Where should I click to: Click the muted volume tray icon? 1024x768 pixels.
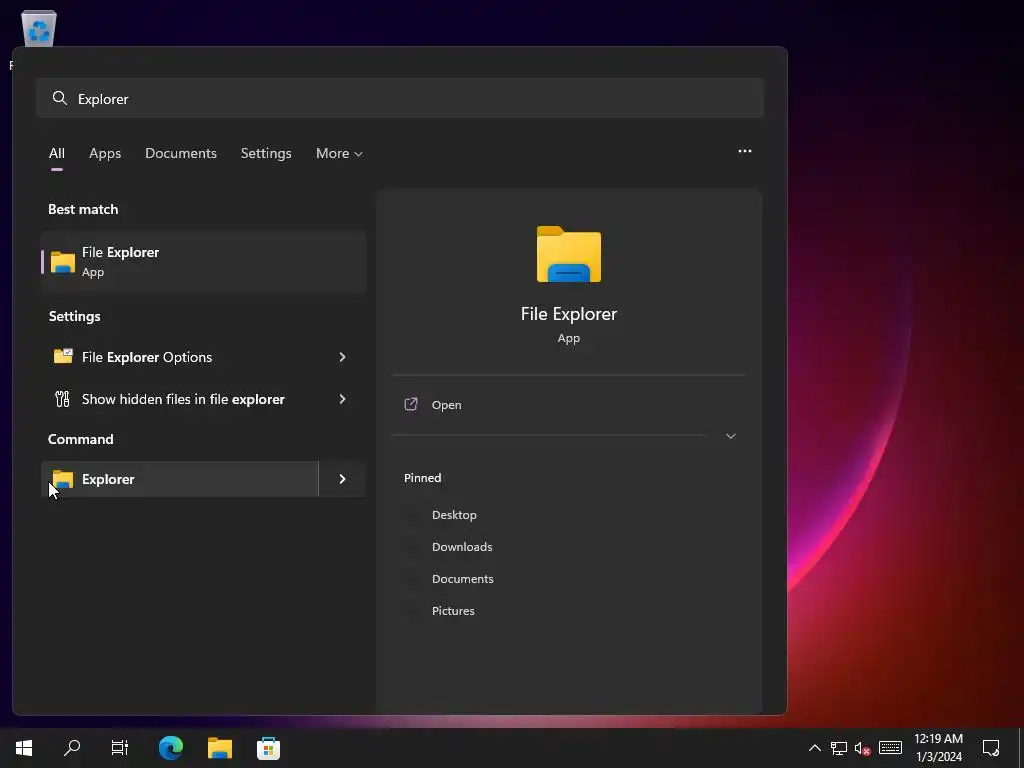[863, 748]
